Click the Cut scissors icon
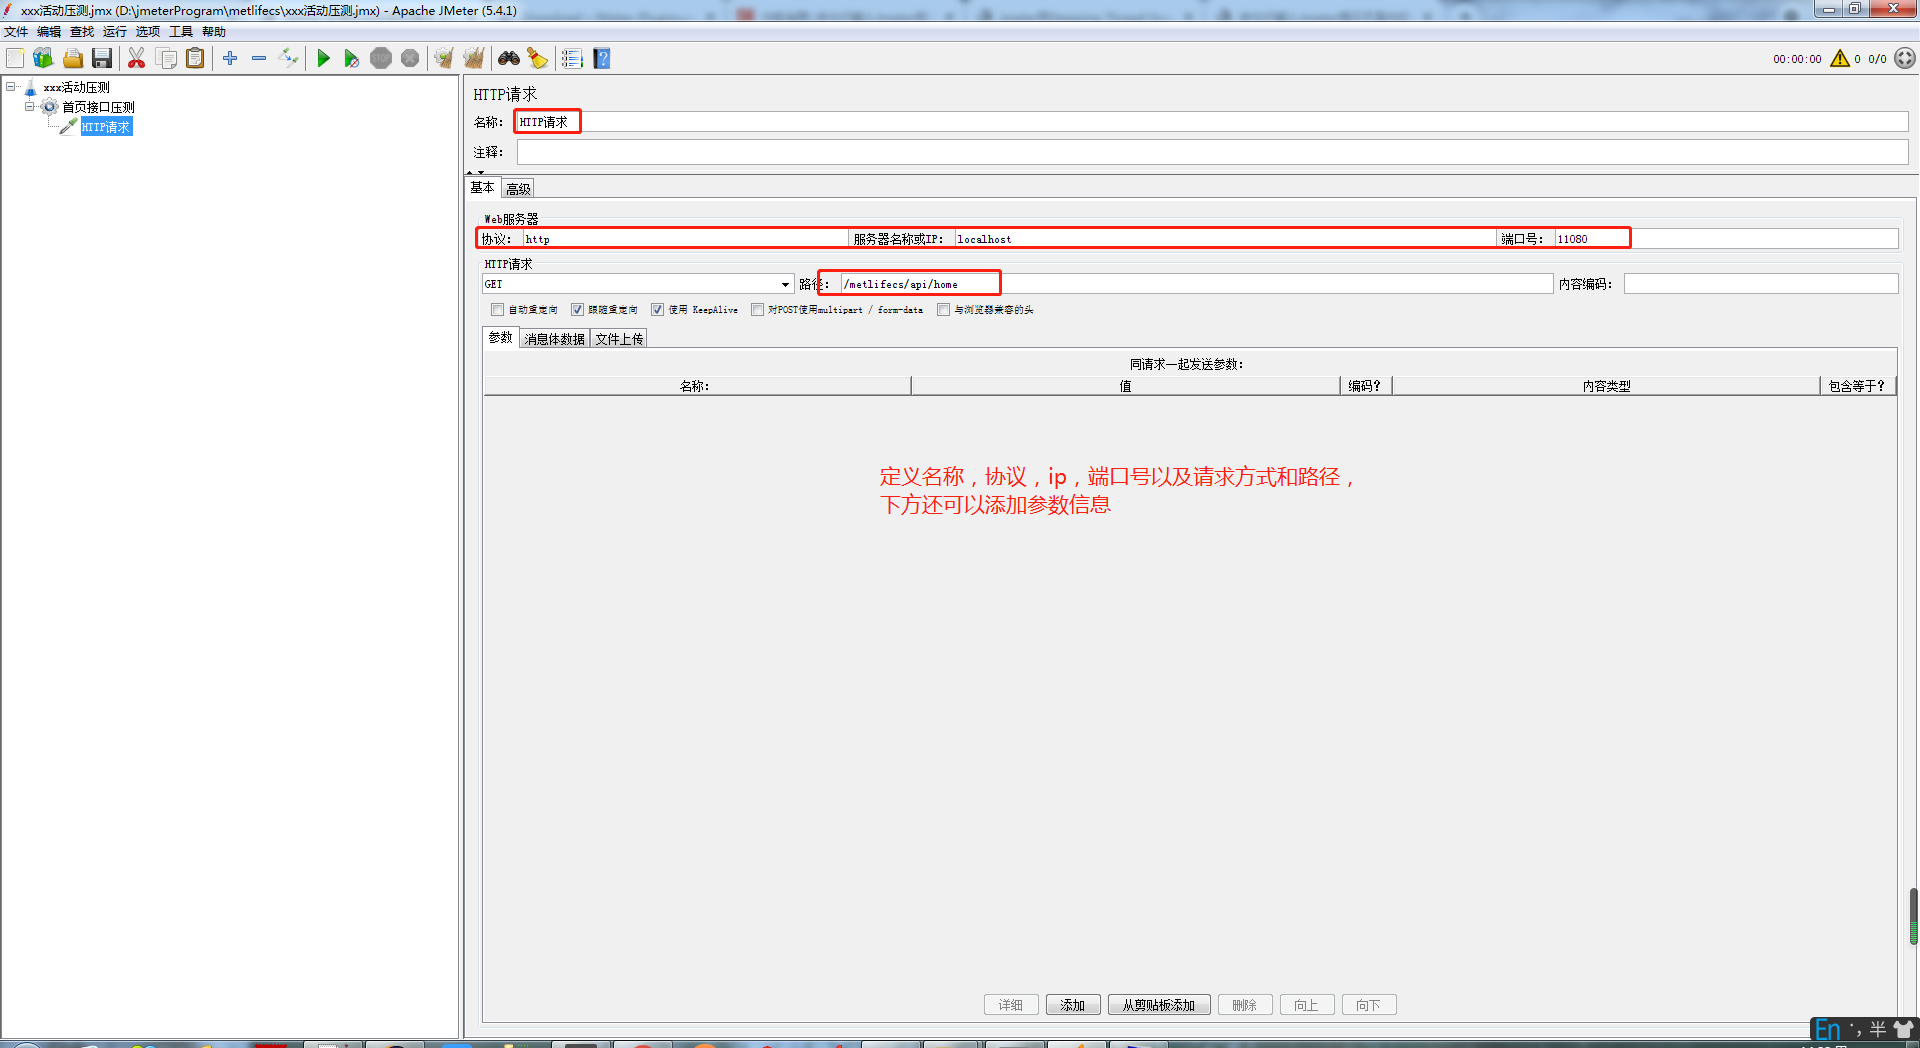 (136, 59)
